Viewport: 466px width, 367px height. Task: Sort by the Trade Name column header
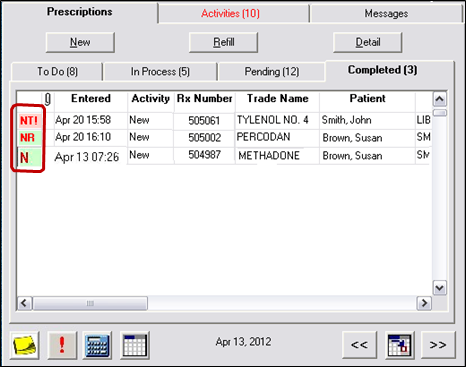(277, 99)
